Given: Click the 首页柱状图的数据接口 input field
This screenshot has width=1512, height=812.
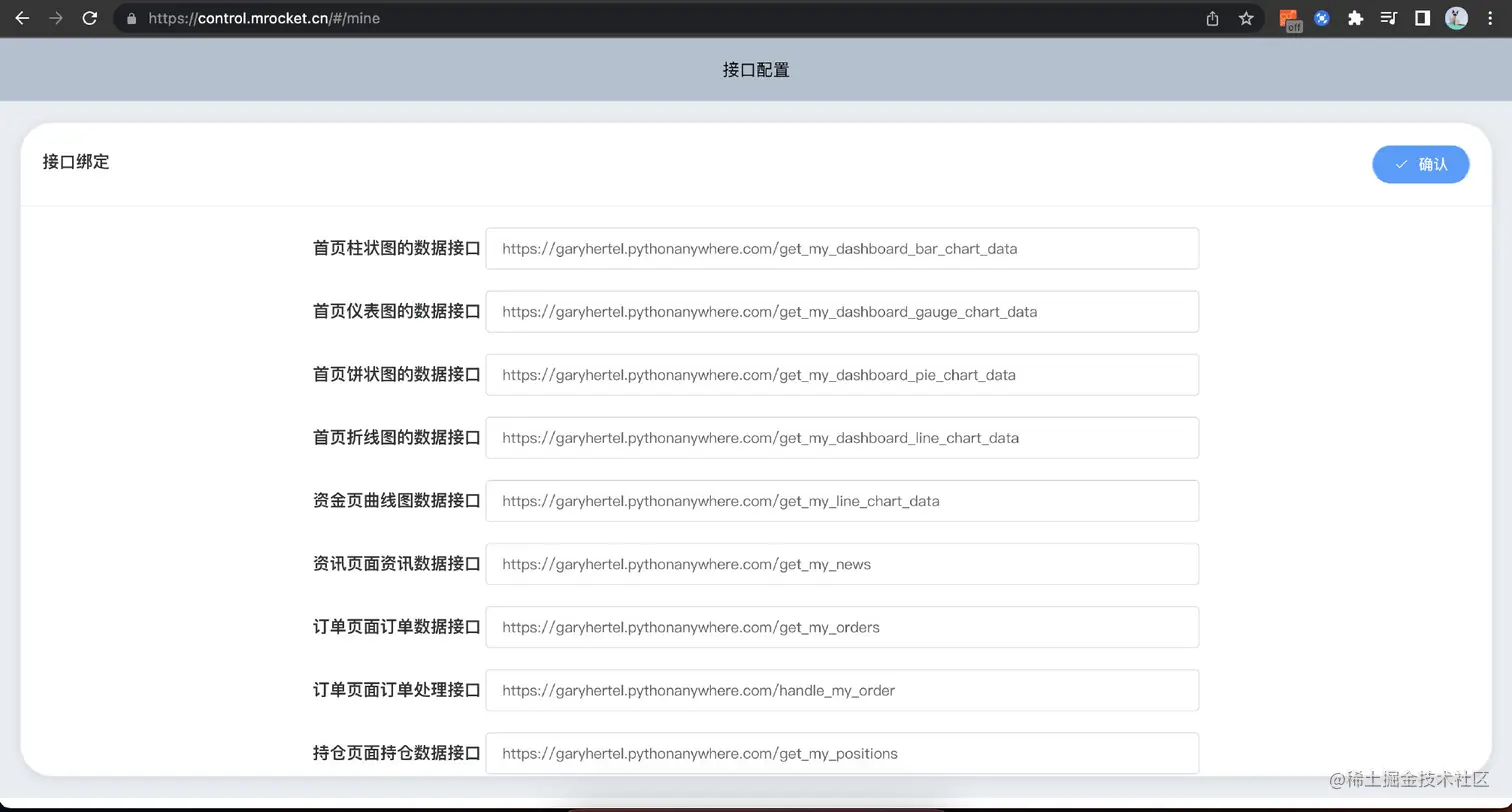Looking at the screenshot, I should point(842,248).
